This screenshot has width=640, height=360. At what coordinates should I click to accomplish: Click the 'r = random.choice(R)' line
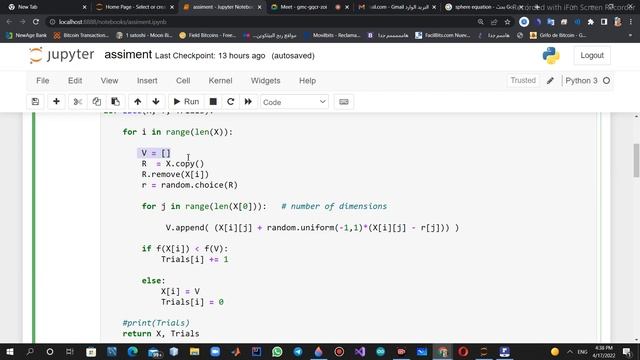coord(190,185)
